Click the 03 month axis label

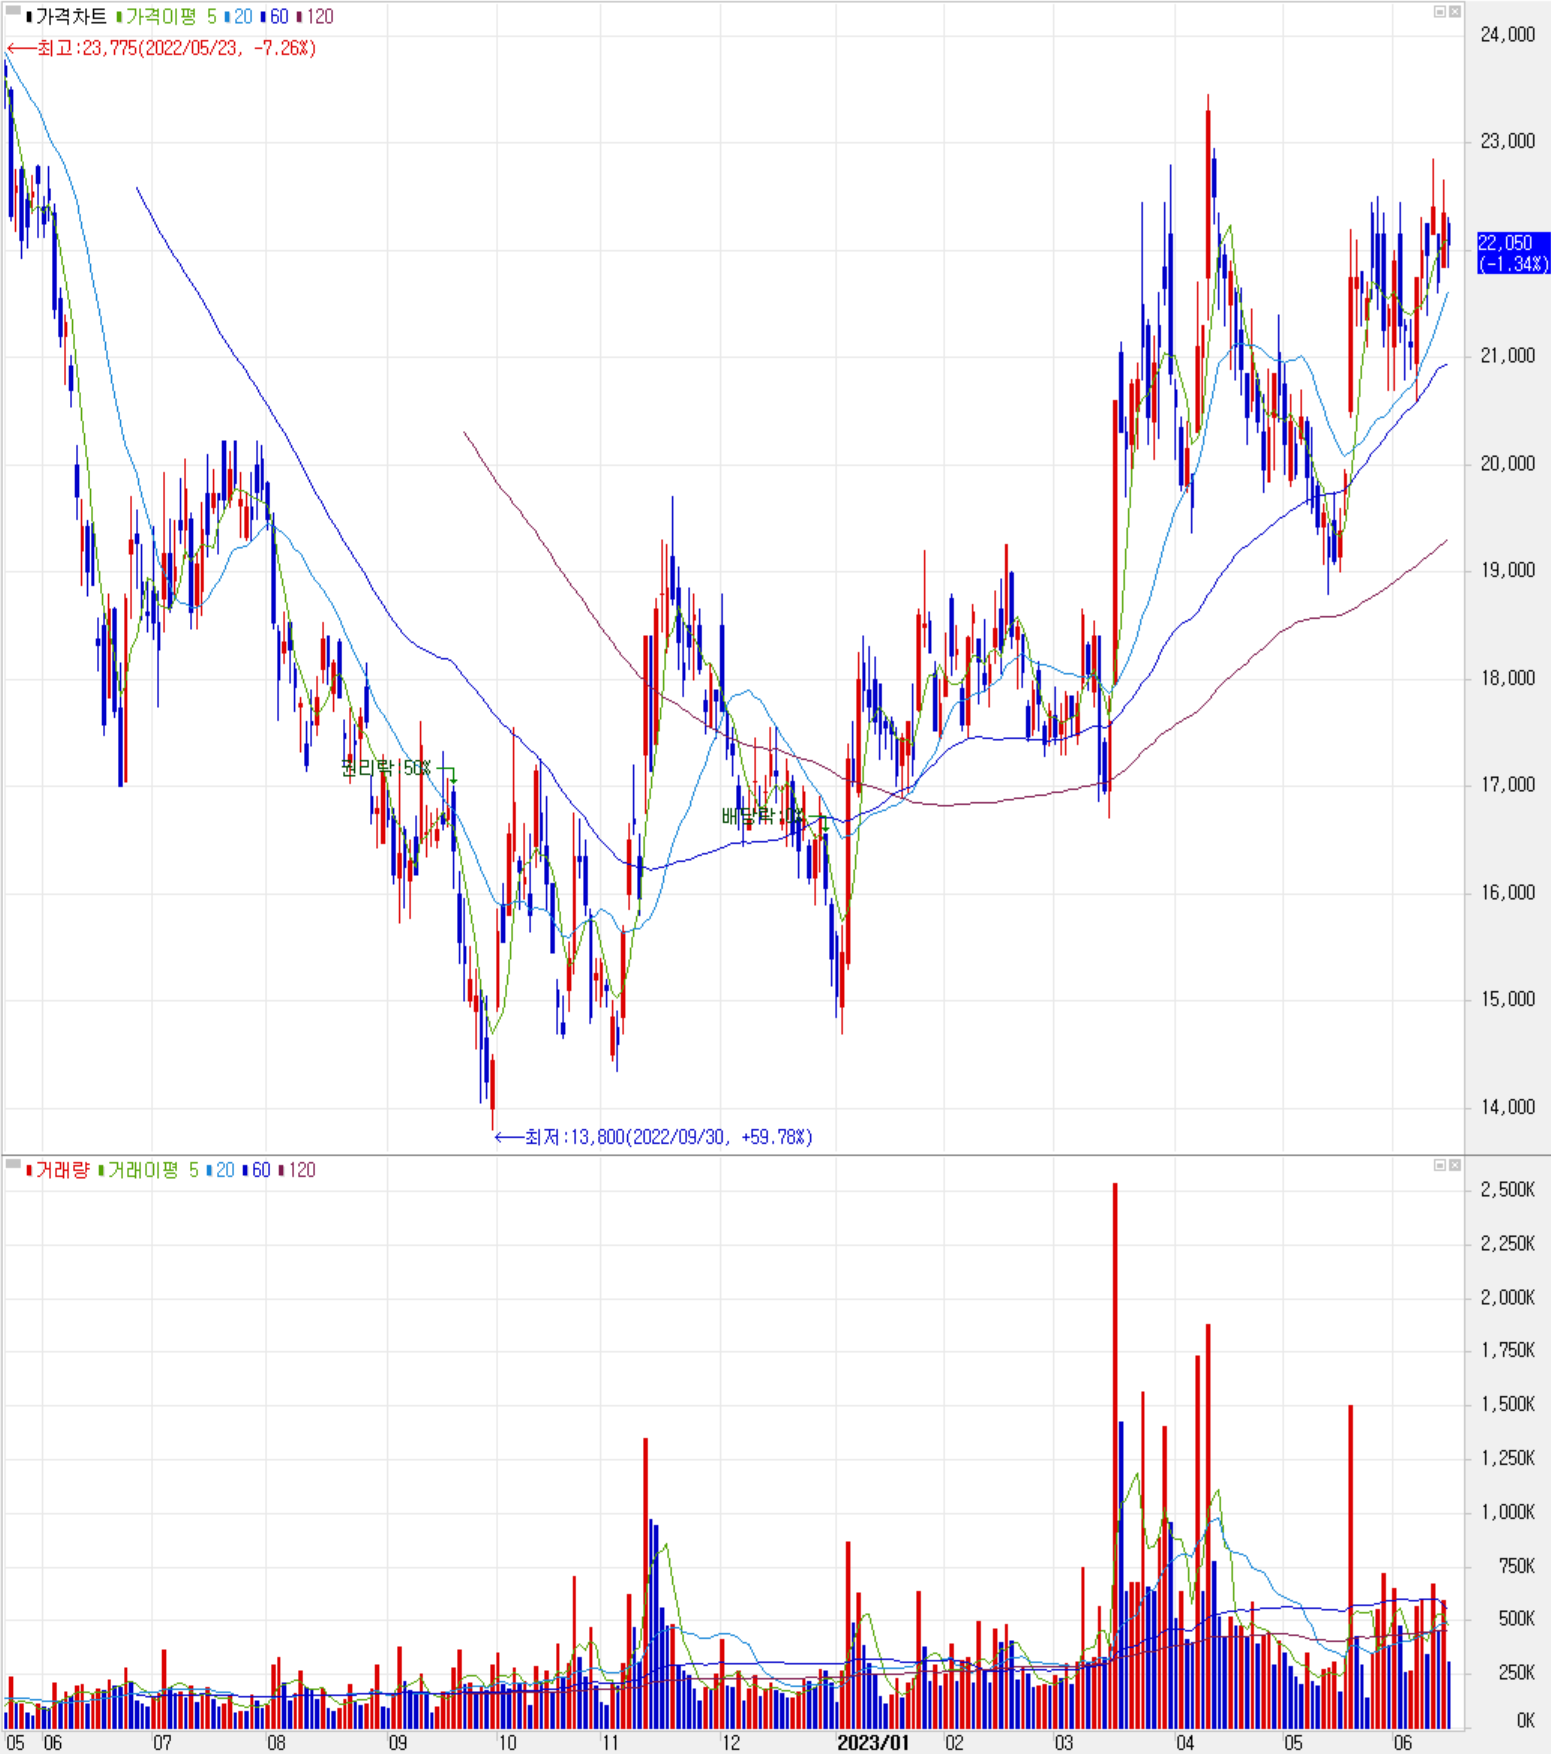(1063, 1743)
